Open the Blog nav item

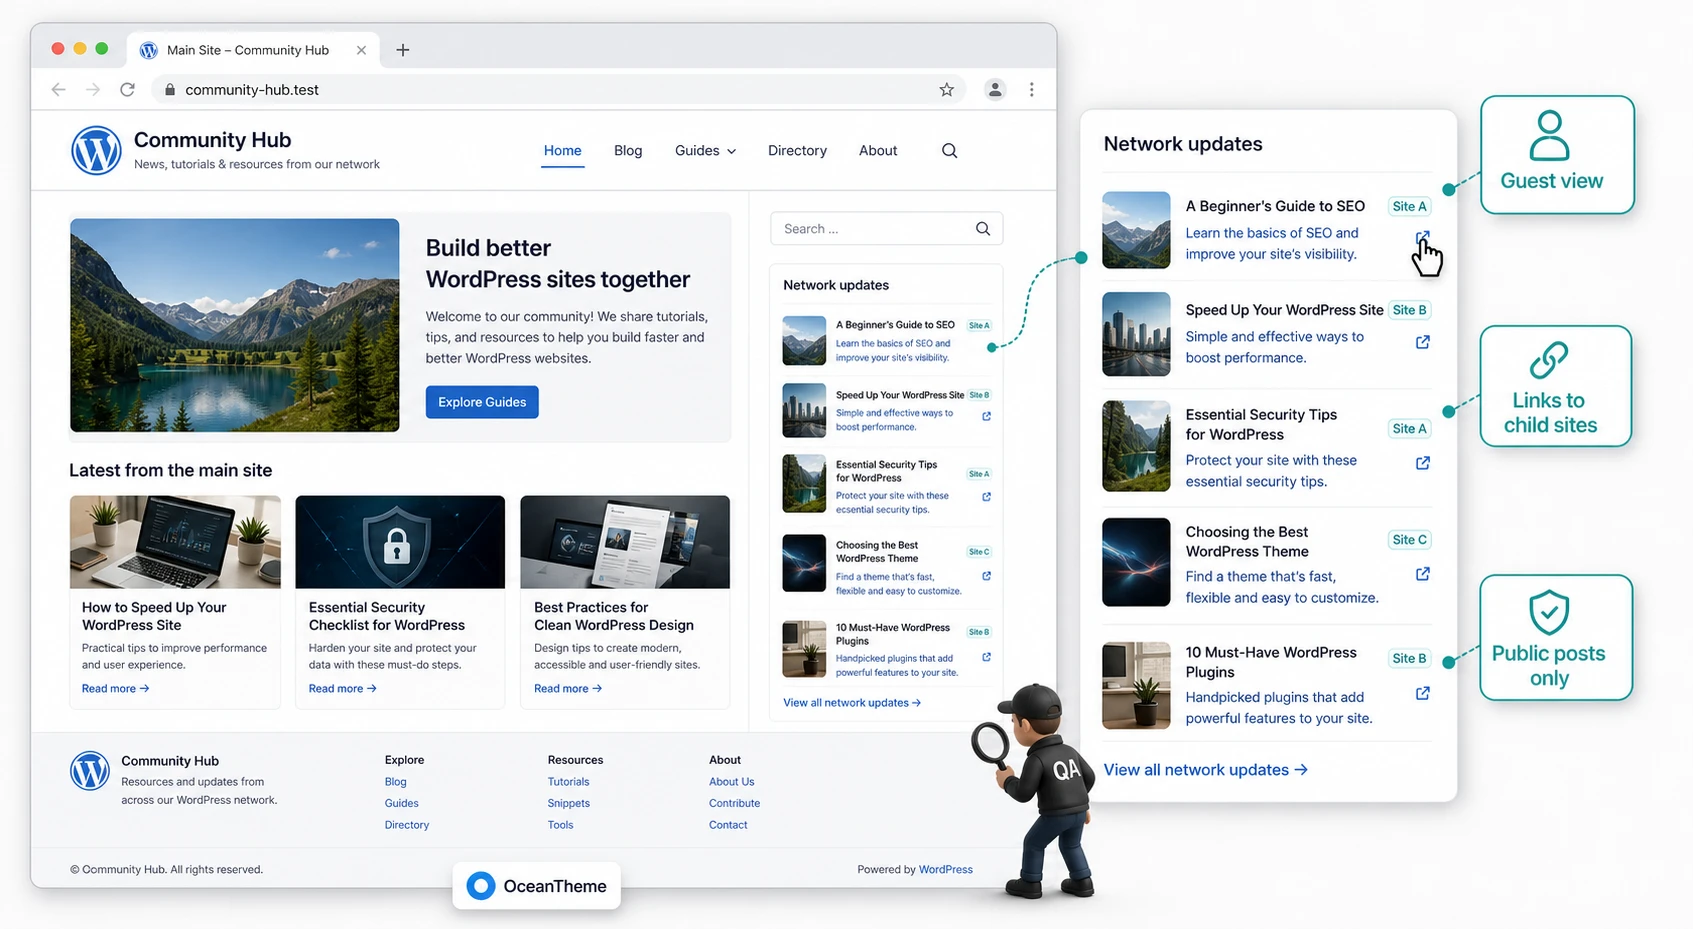tap(628, 151)
